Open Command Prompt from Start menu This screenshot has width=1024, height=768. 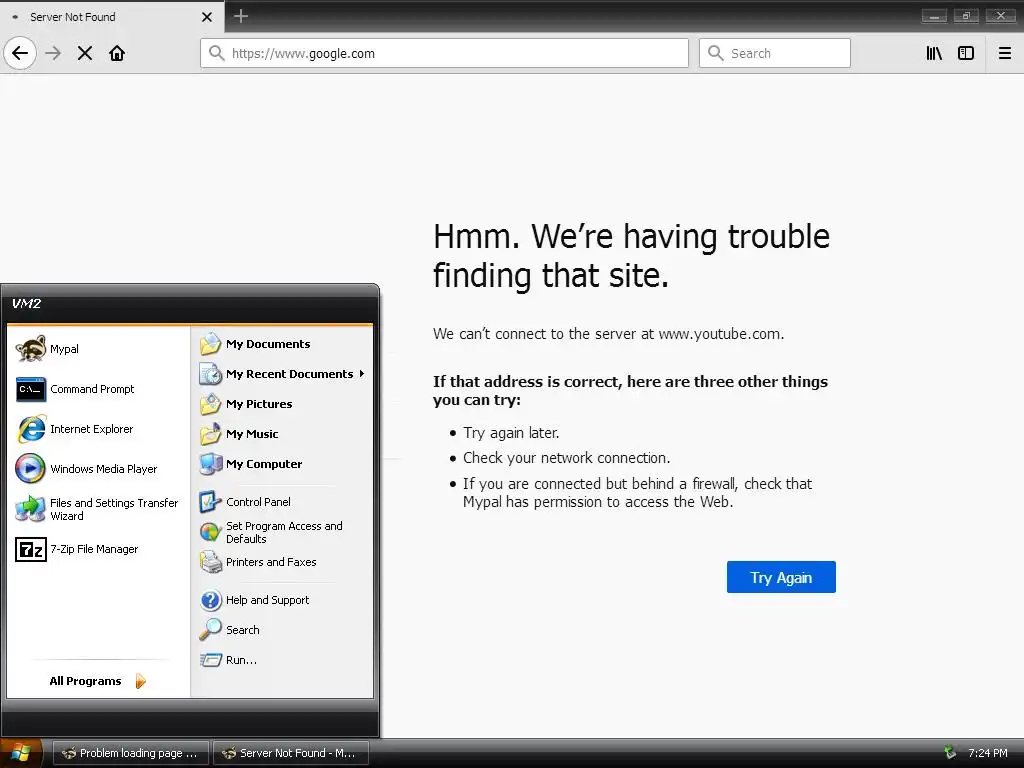[x=98, y=389]
